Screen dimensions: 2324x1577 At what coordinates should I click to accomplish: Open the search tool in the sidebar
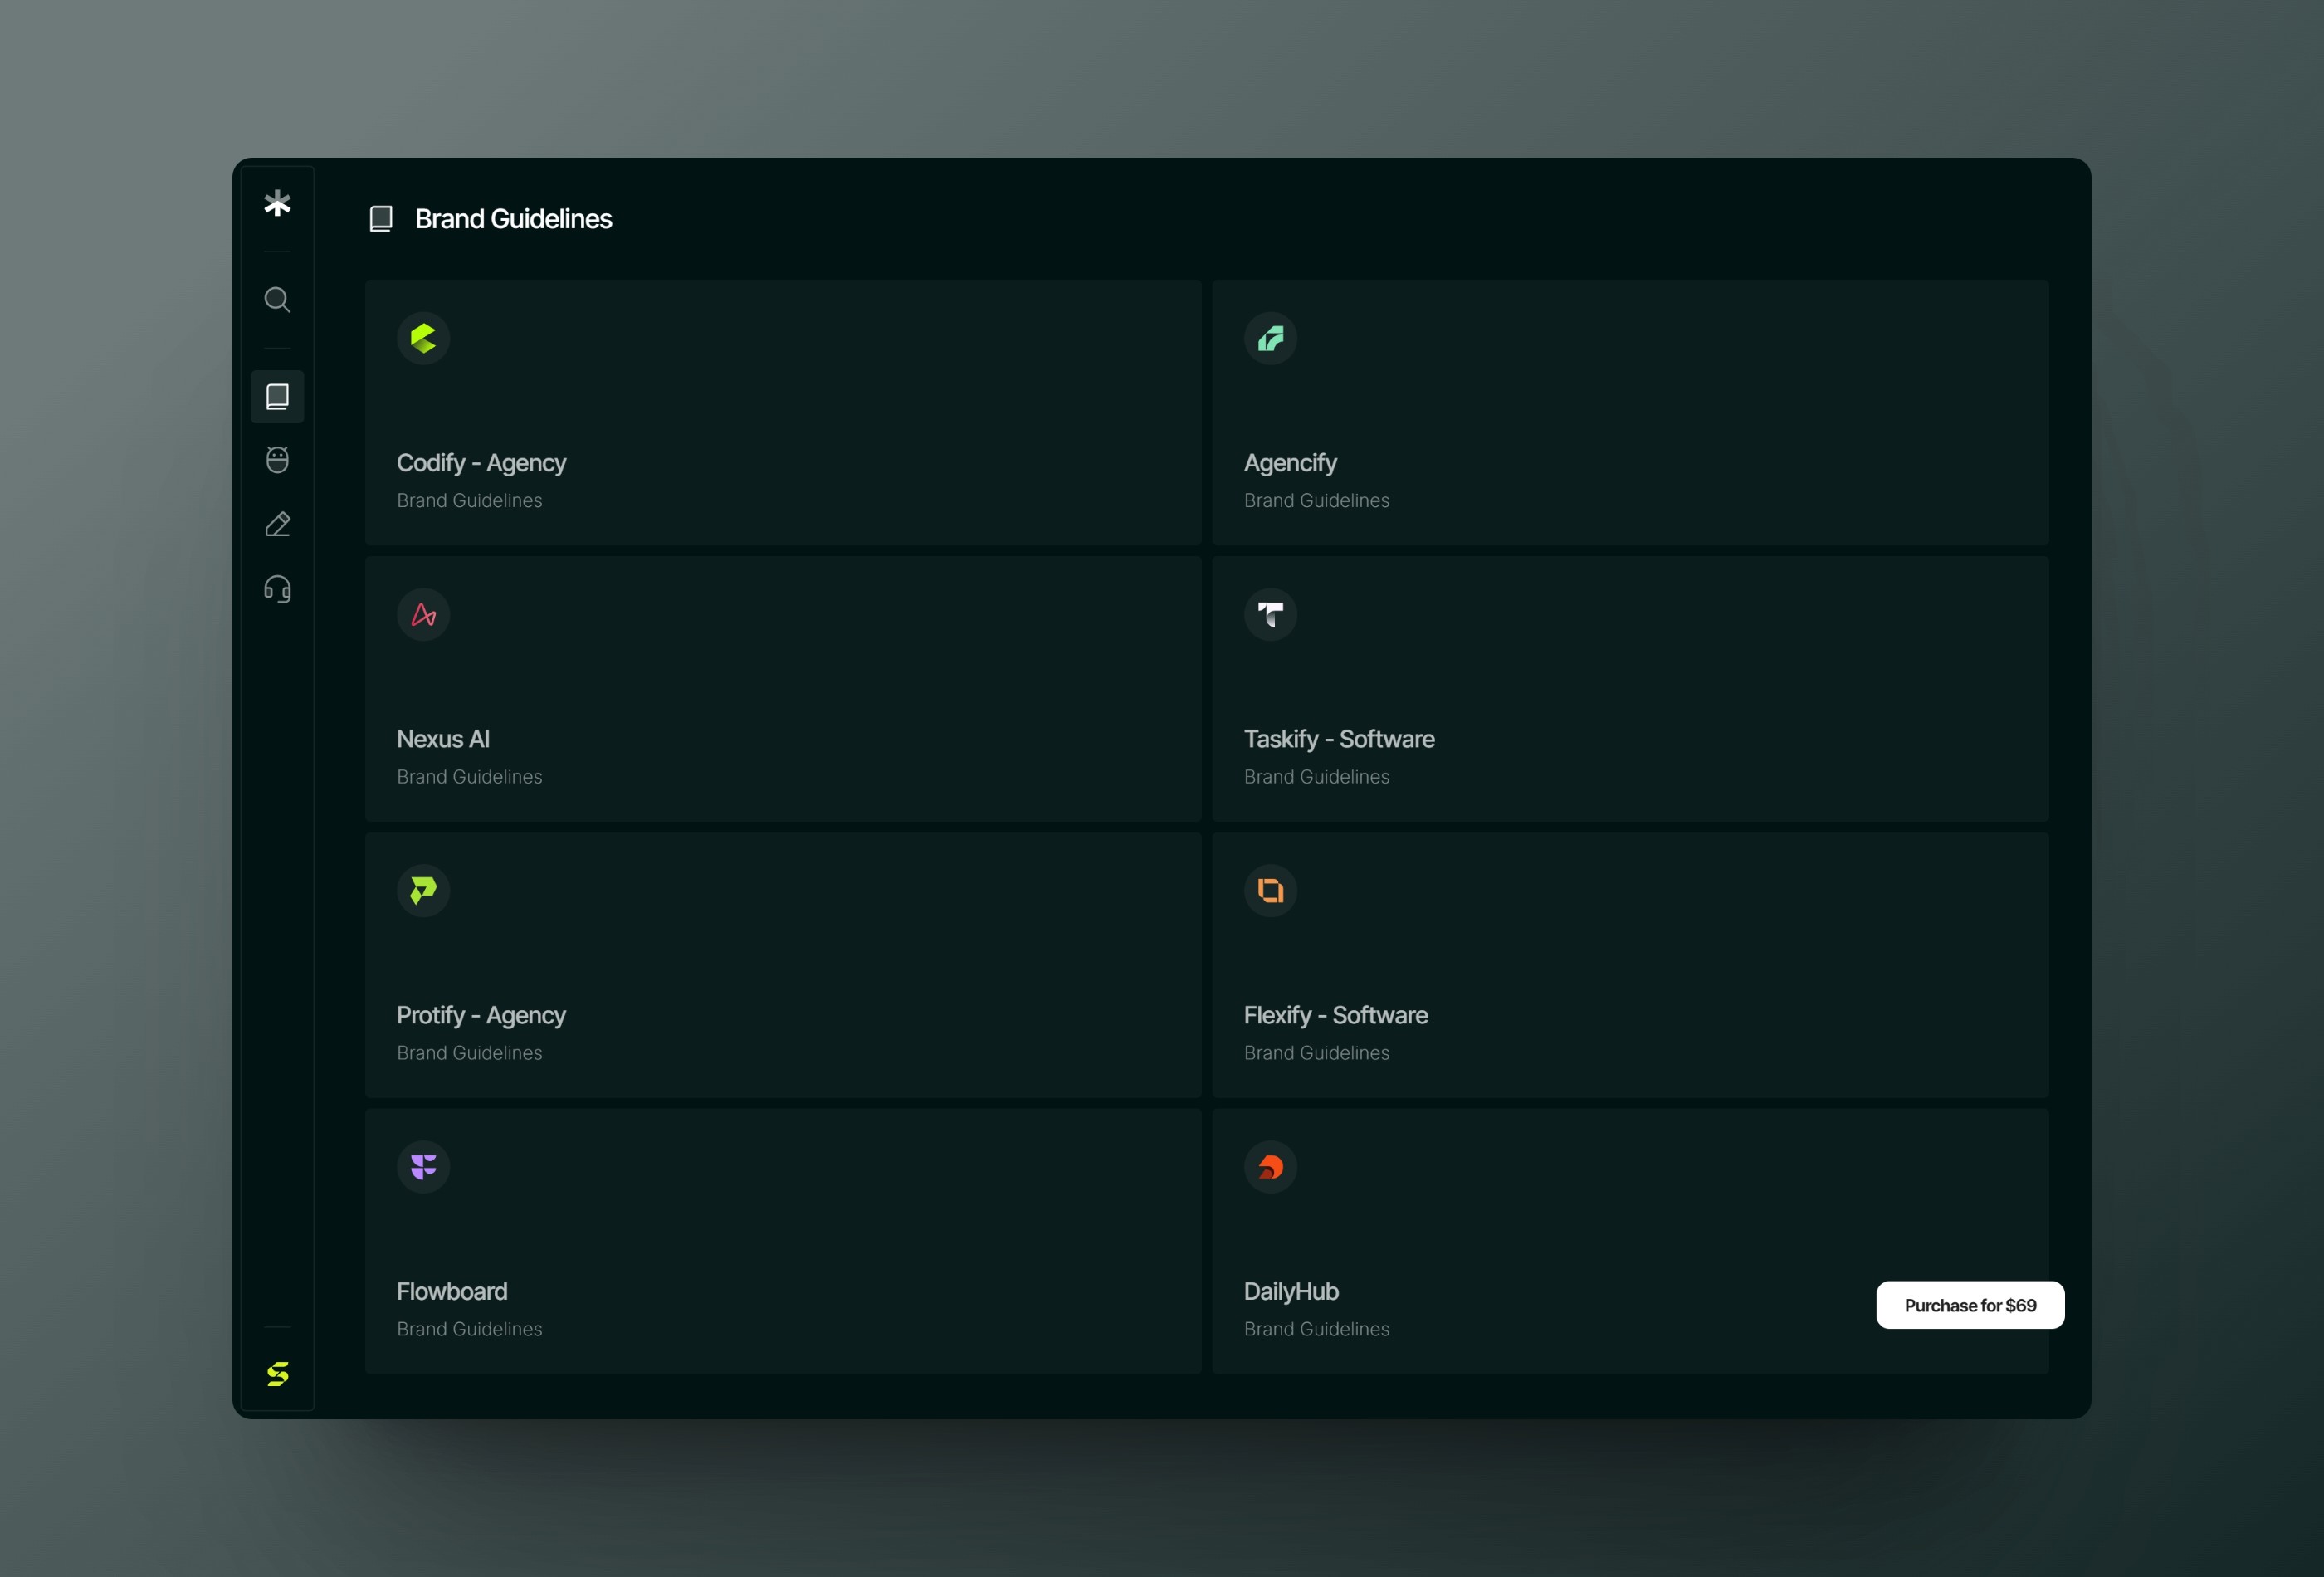tap(277, 299)
